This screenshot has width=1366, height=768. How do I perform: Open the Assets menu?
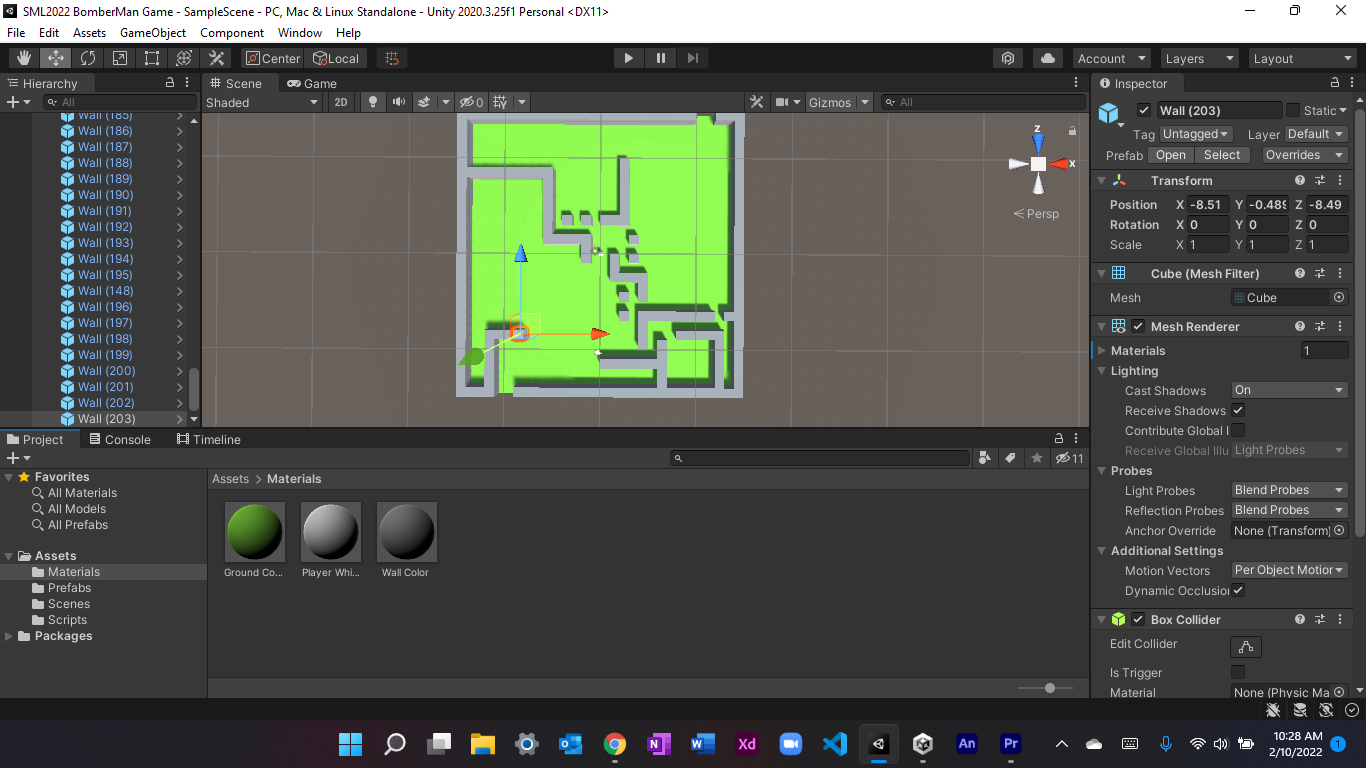tap(89, 33)
